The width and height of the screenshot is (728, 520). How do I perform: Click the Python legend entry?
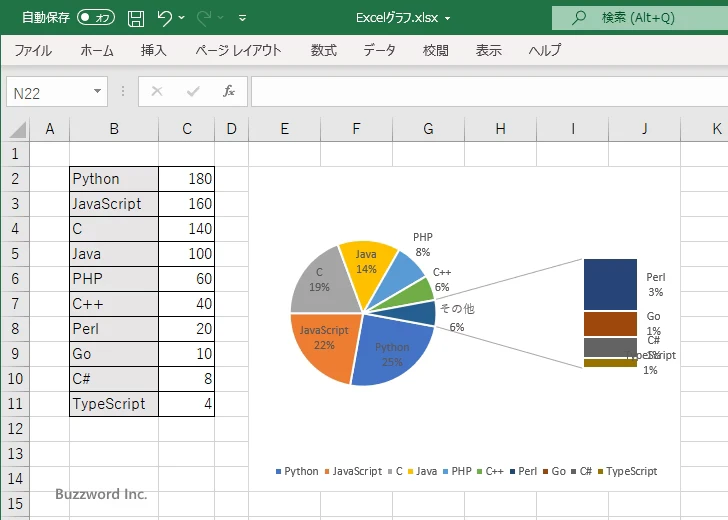[297, 471]
